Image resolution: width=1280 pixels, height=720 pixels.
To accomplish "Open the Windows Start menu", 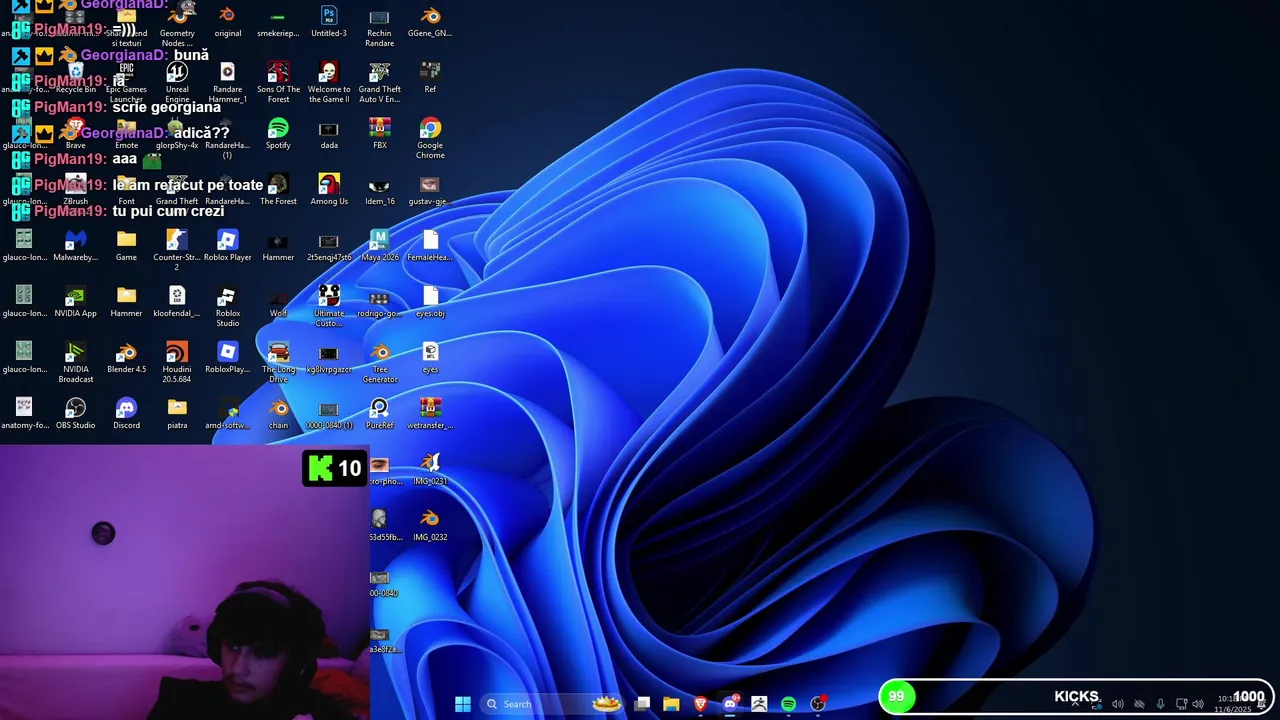I will pyautogui.click(x=463, y=704).
